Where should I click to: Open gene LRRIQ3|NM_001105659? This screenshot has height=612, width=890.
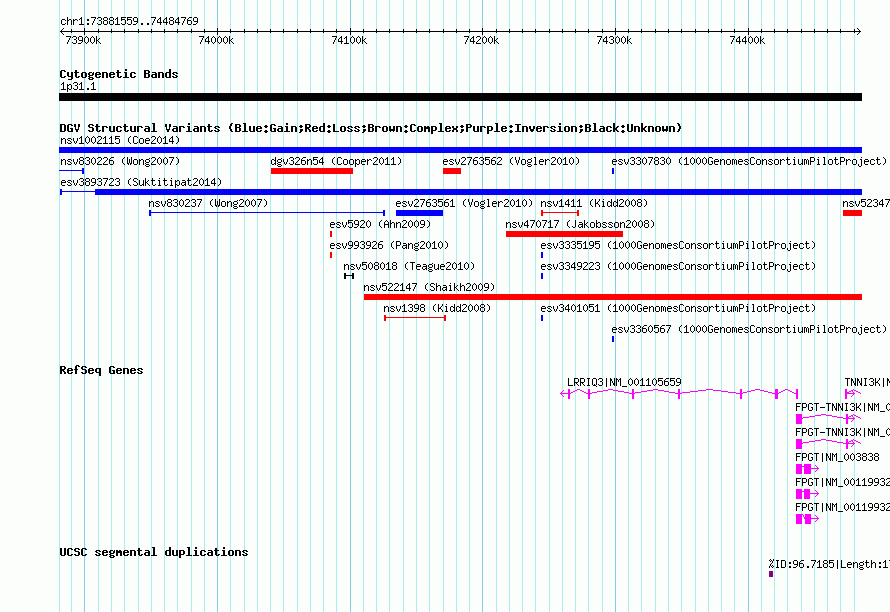click(x=624, y=383)
